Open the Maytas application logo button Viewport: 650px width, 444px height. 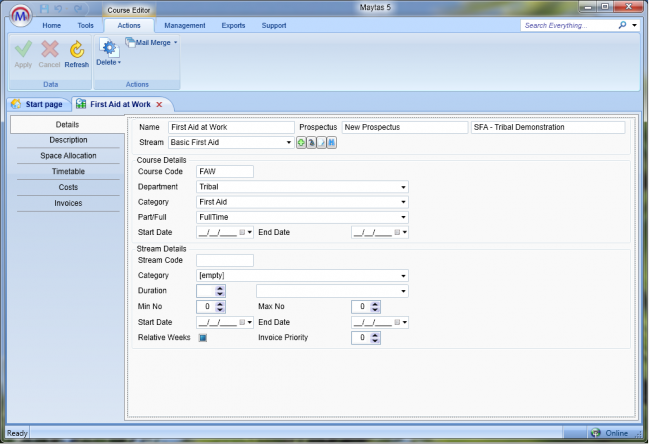pos(18,17)
